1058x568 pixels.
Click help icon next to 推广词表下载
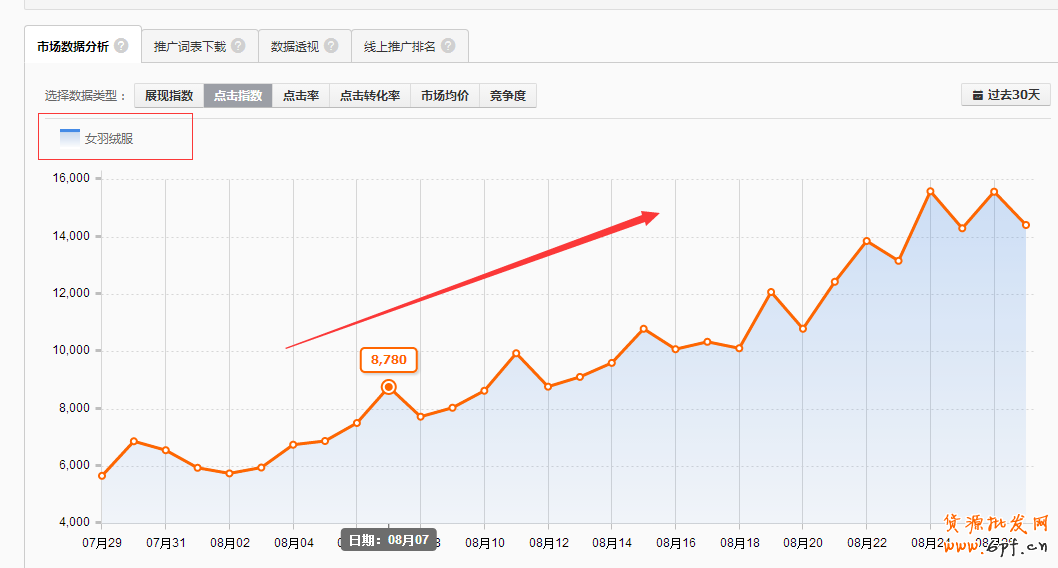238,46
